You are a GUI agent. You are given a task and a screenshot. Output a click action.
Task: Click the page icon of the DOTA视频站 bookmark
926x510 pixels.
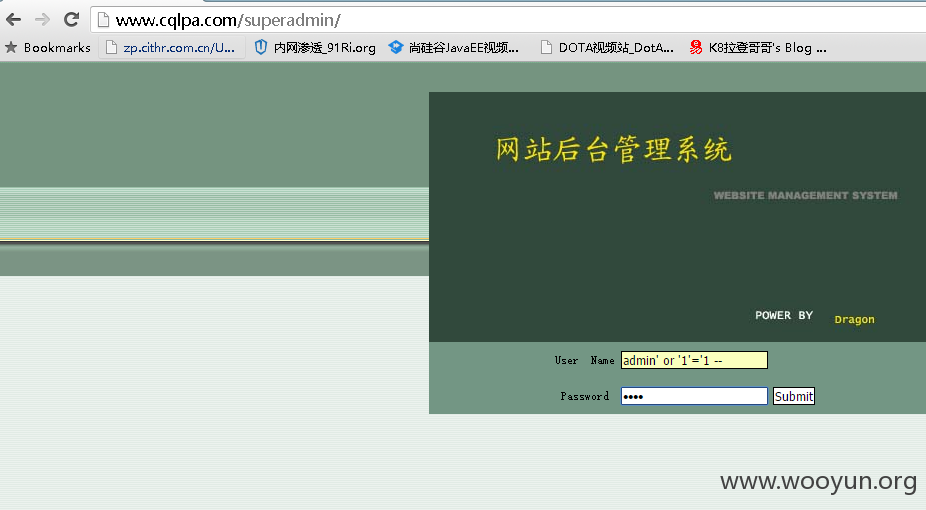tap(546, 48)
